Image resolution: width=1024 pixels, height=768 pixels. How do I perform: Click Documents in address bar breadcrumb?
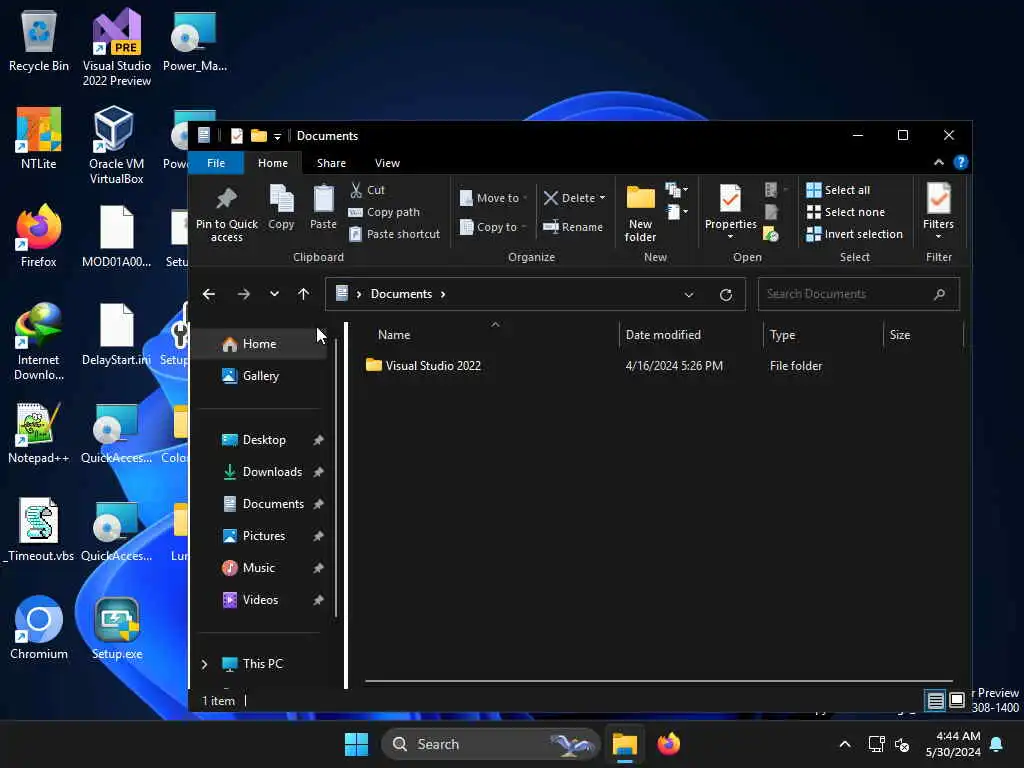(401, 295)
